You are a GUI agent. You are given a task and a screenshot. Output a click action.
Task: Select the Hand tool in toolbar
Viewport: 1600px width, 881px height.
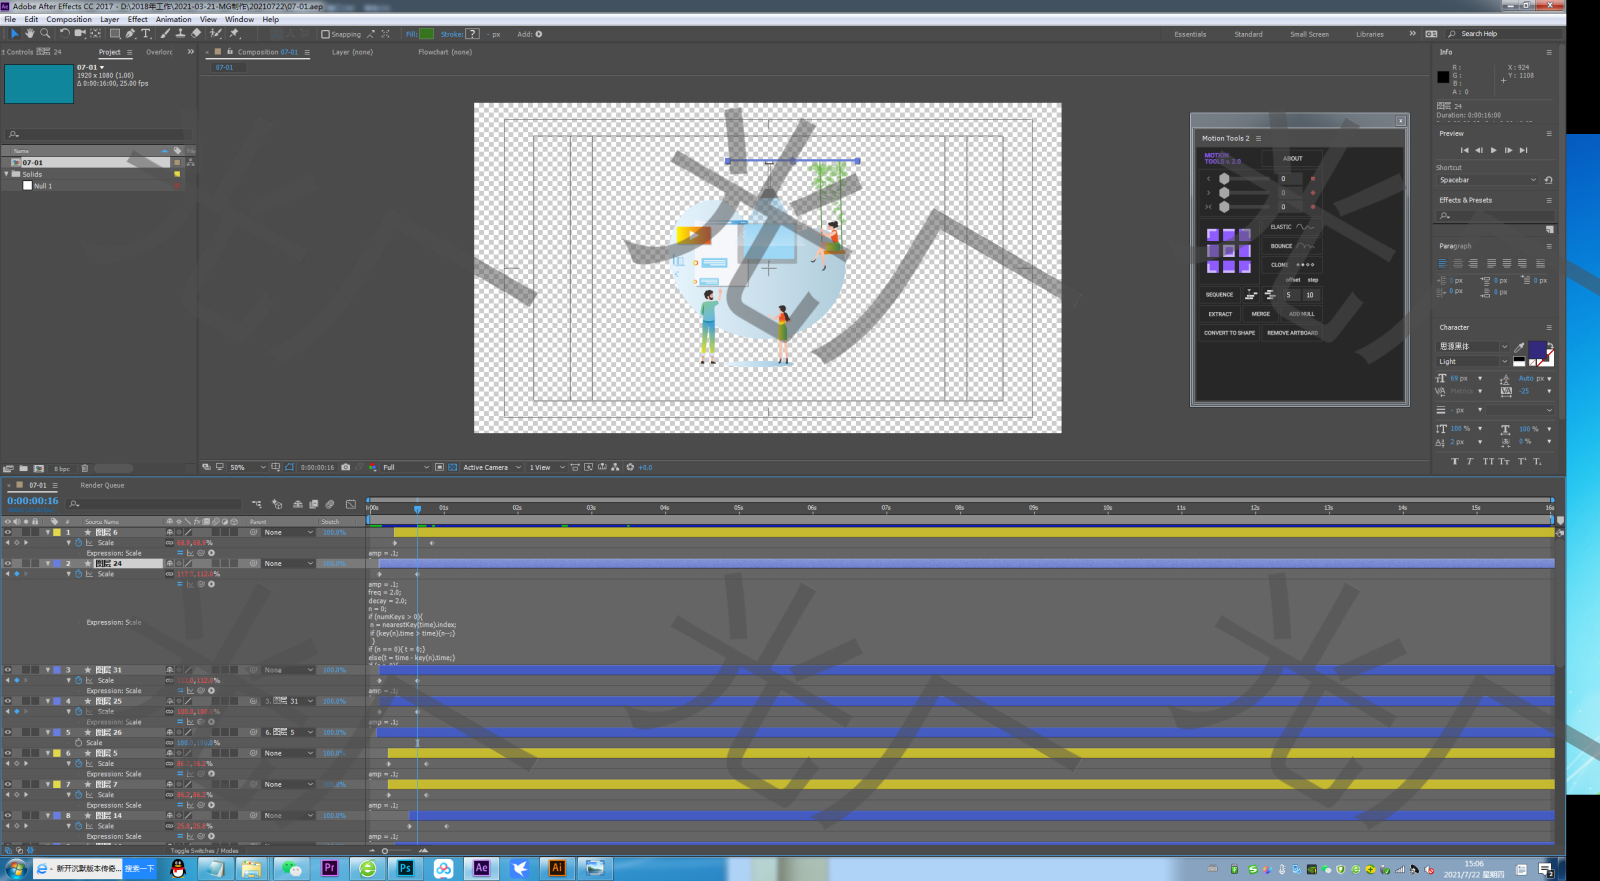pos(30,34)
